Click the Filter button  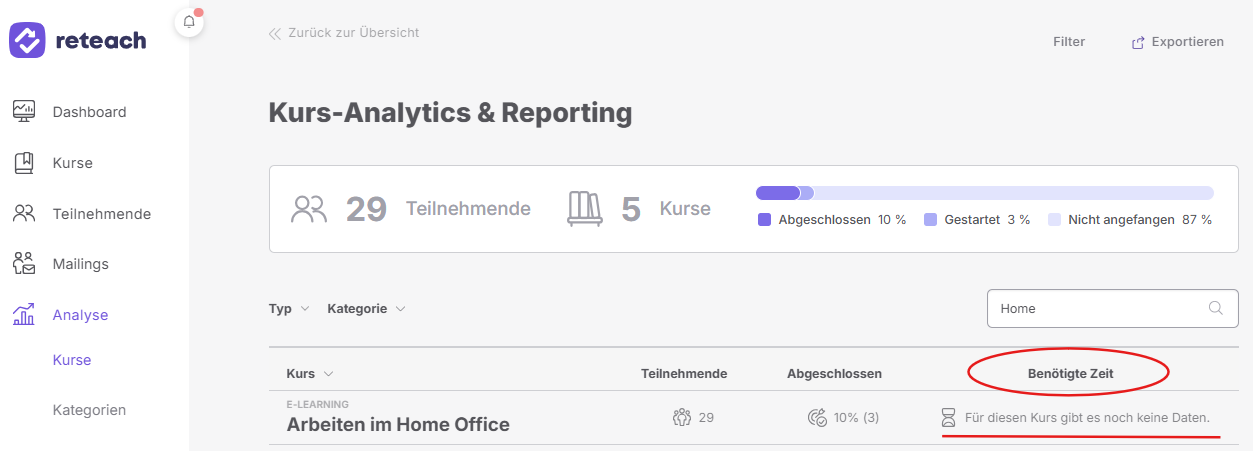click(x=1069, y=42)
